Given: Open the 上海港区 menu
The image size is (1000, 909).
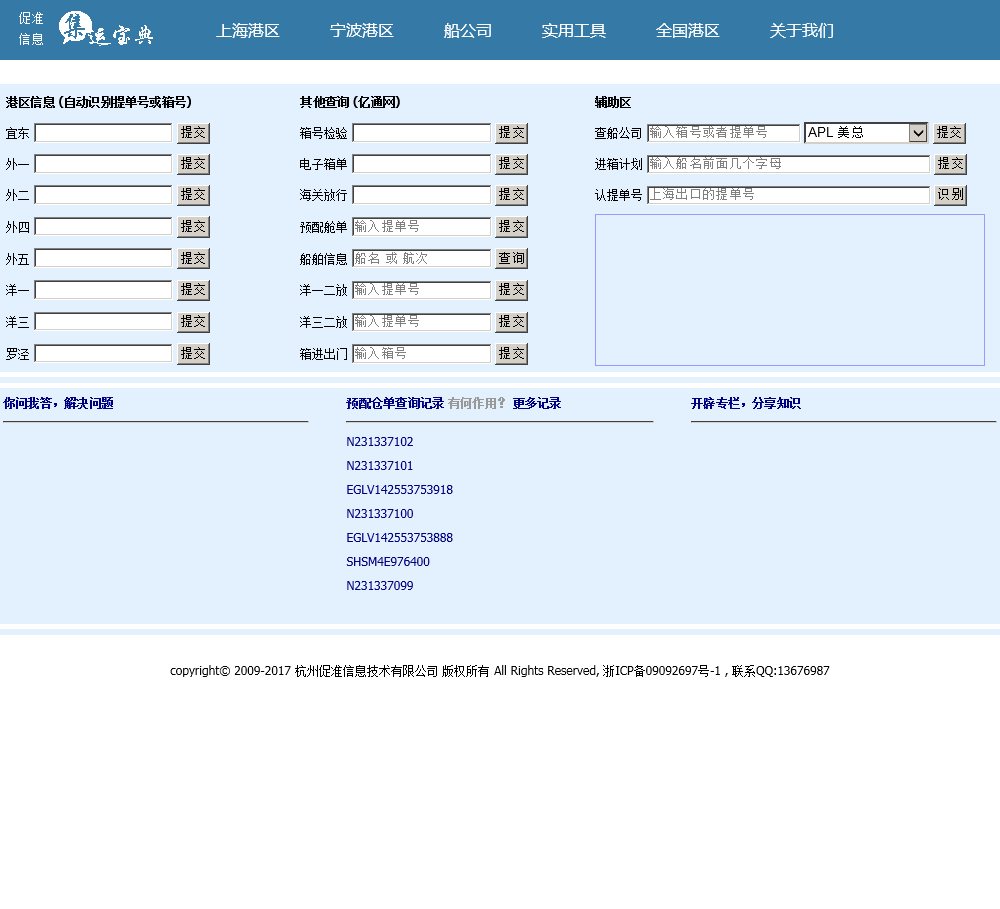Looking at the screenshot, I should pyautogui.click(x=247, y=31).
